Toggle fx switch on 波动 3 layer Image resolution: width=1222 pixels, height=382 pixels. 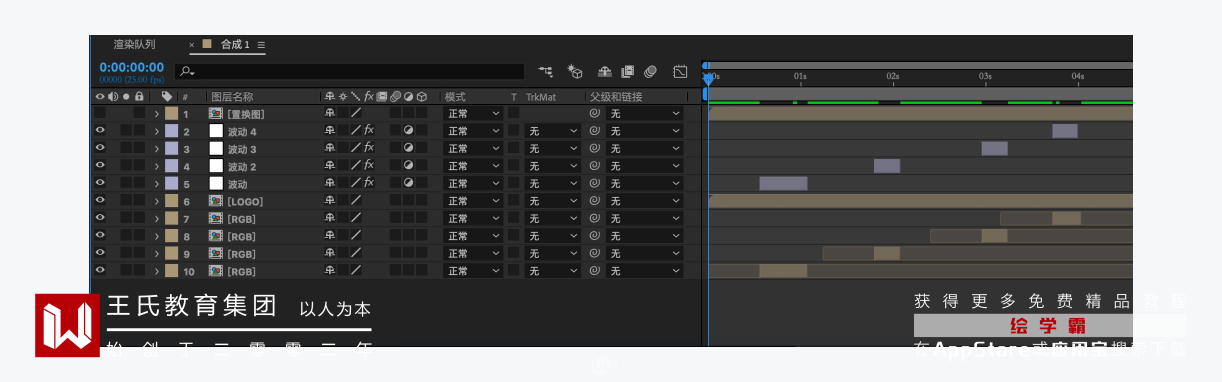click(x=369, y=148)
